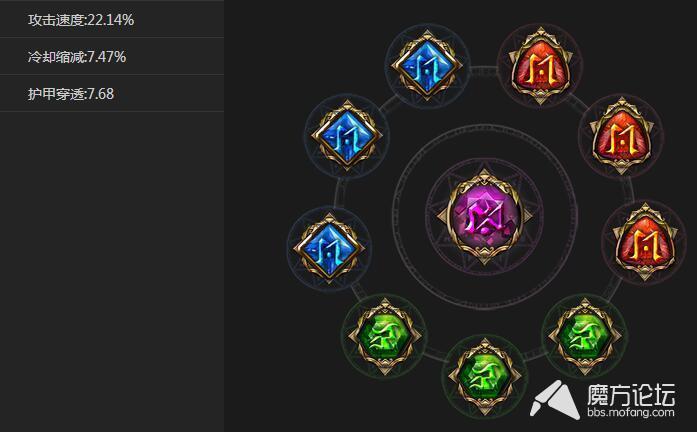Open the bbs.mofang.com watermark link
The width and height of the screenshot is (697, 432).
pos(630,412)
